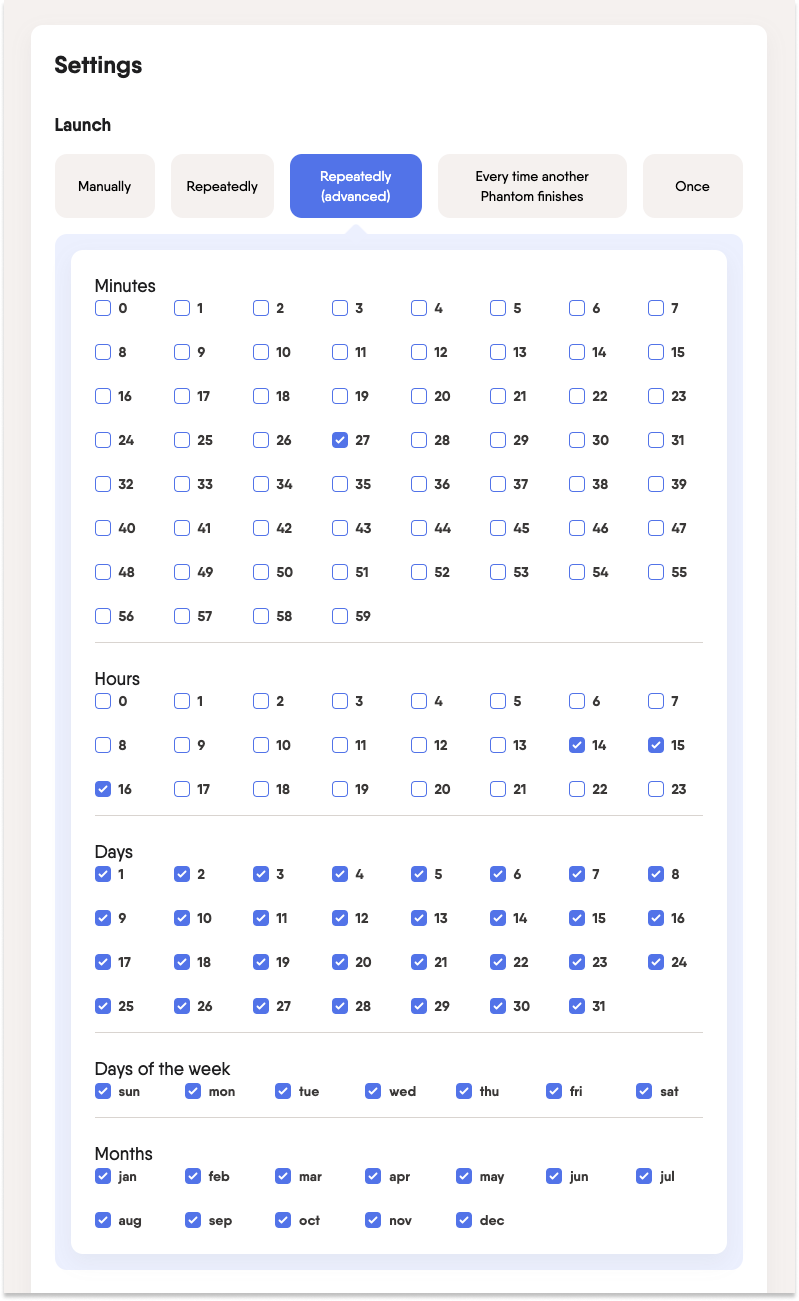799x1301 pixels.
Task: Uncheck day 31 checkbox
Action: click(577, 1006)
